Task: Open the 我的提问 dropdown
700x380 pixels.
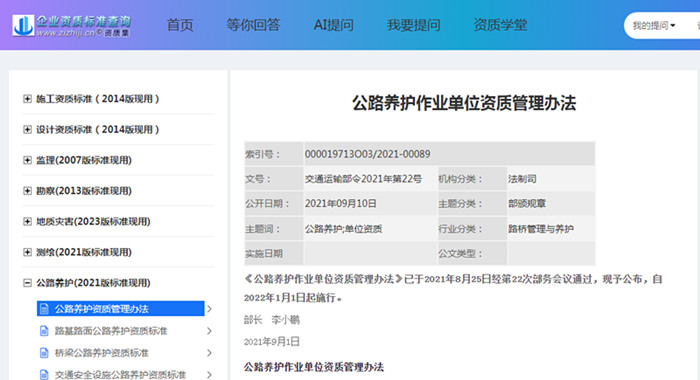Action: [x=654, y=25]
